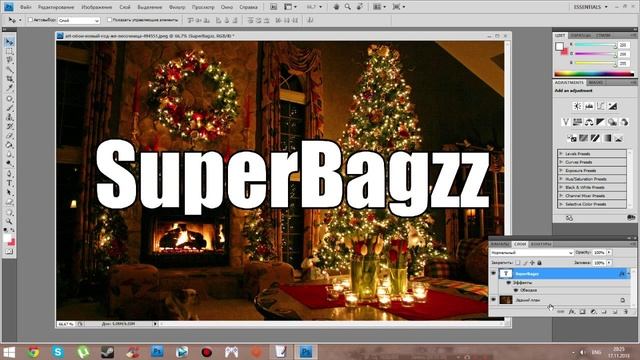Add an Invert adjustment
This screenshot has height=360, width=640.
pos(571,138)
